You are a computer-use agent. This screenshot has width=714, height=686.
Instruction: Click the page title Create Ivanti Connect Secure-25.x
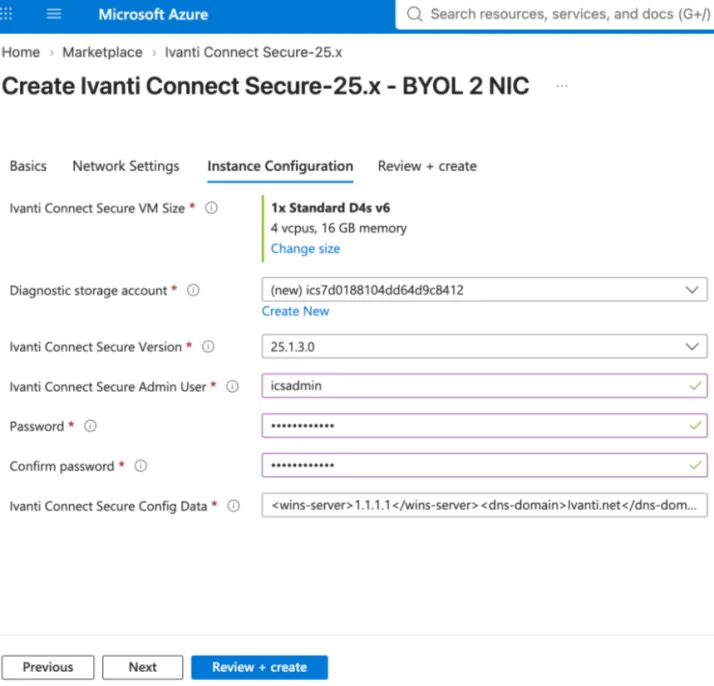coord(265,86)
